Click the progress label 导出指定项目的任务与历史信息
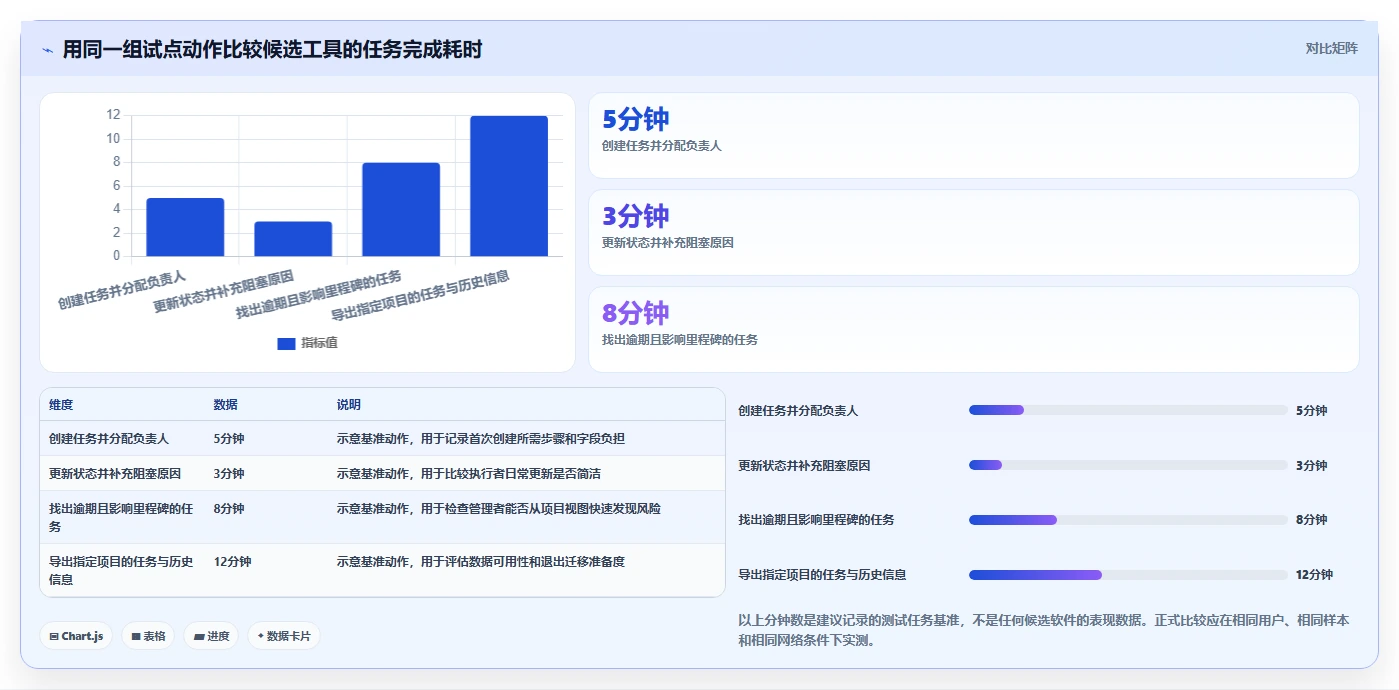This screenshot has height=690, width=1399. 822,575
